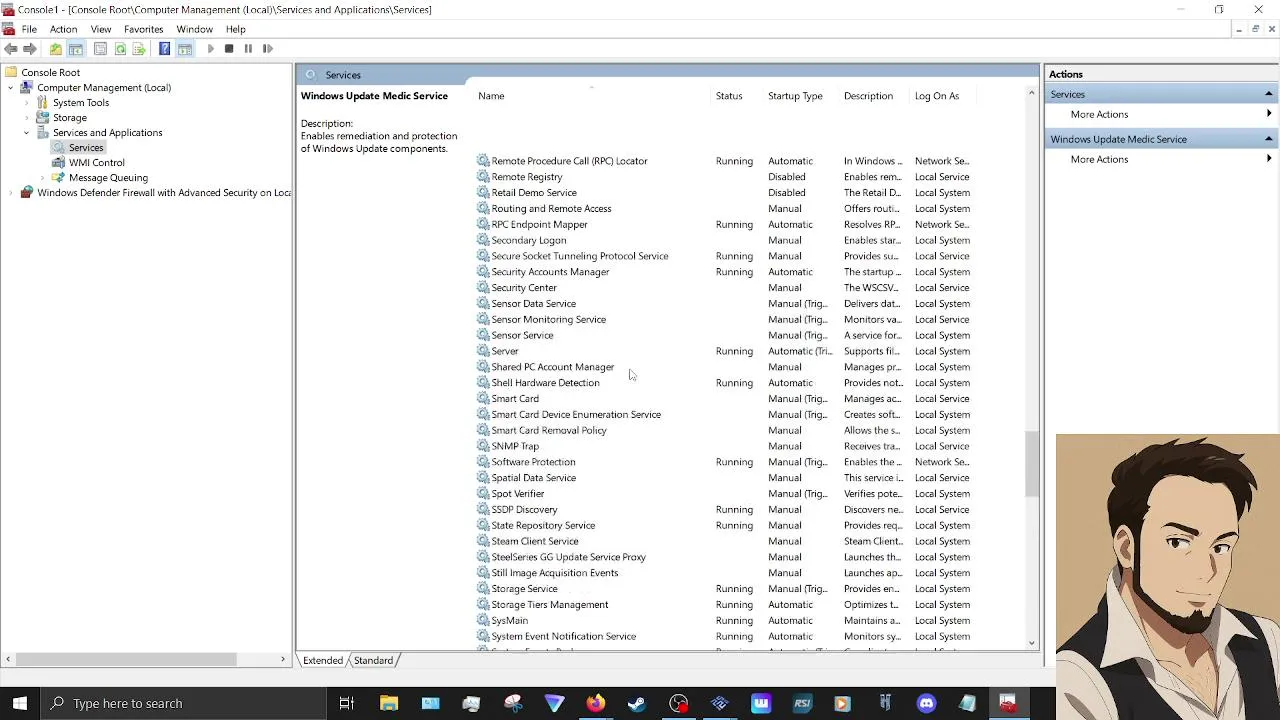1280x720 pixels.
Task: Open the Properties toolbar icon
Action: [x=100, y=48]
